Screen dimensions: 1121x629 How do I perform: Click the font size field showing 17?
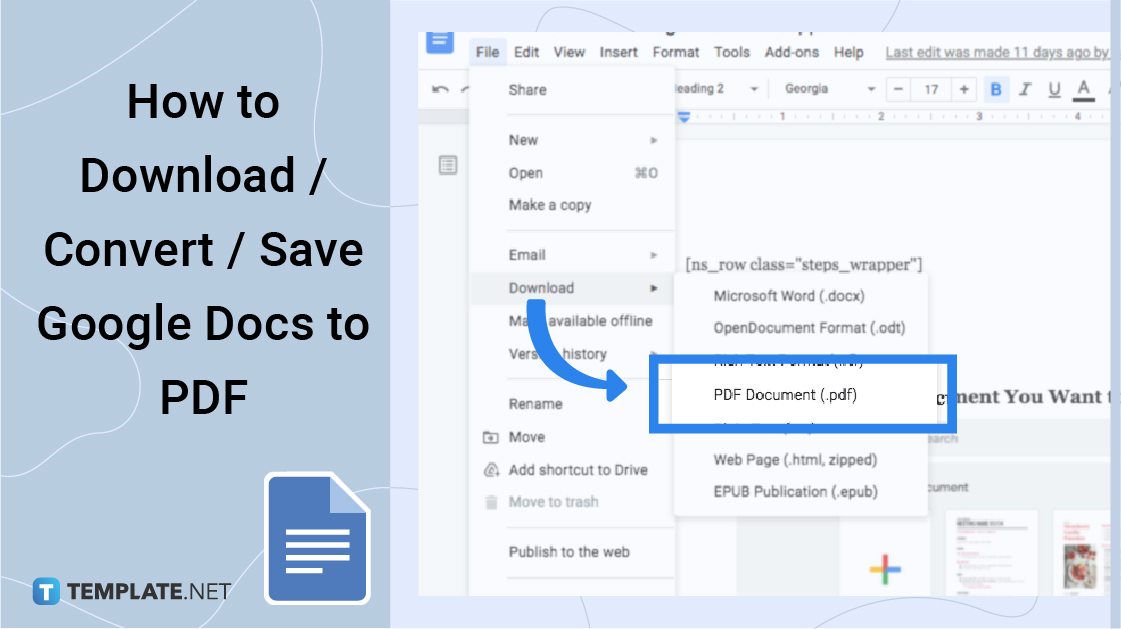coord(933,89)
